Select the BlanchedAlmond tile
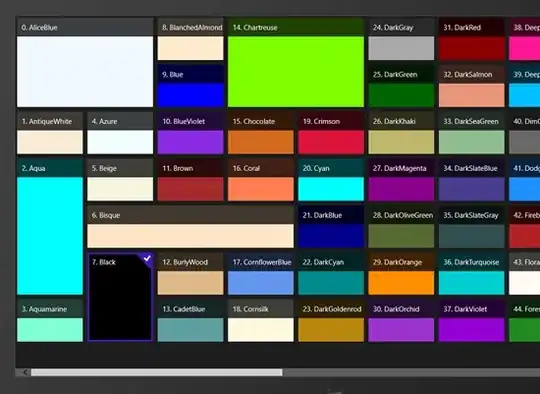Screen dimensions: 540x394 (190, 39)
